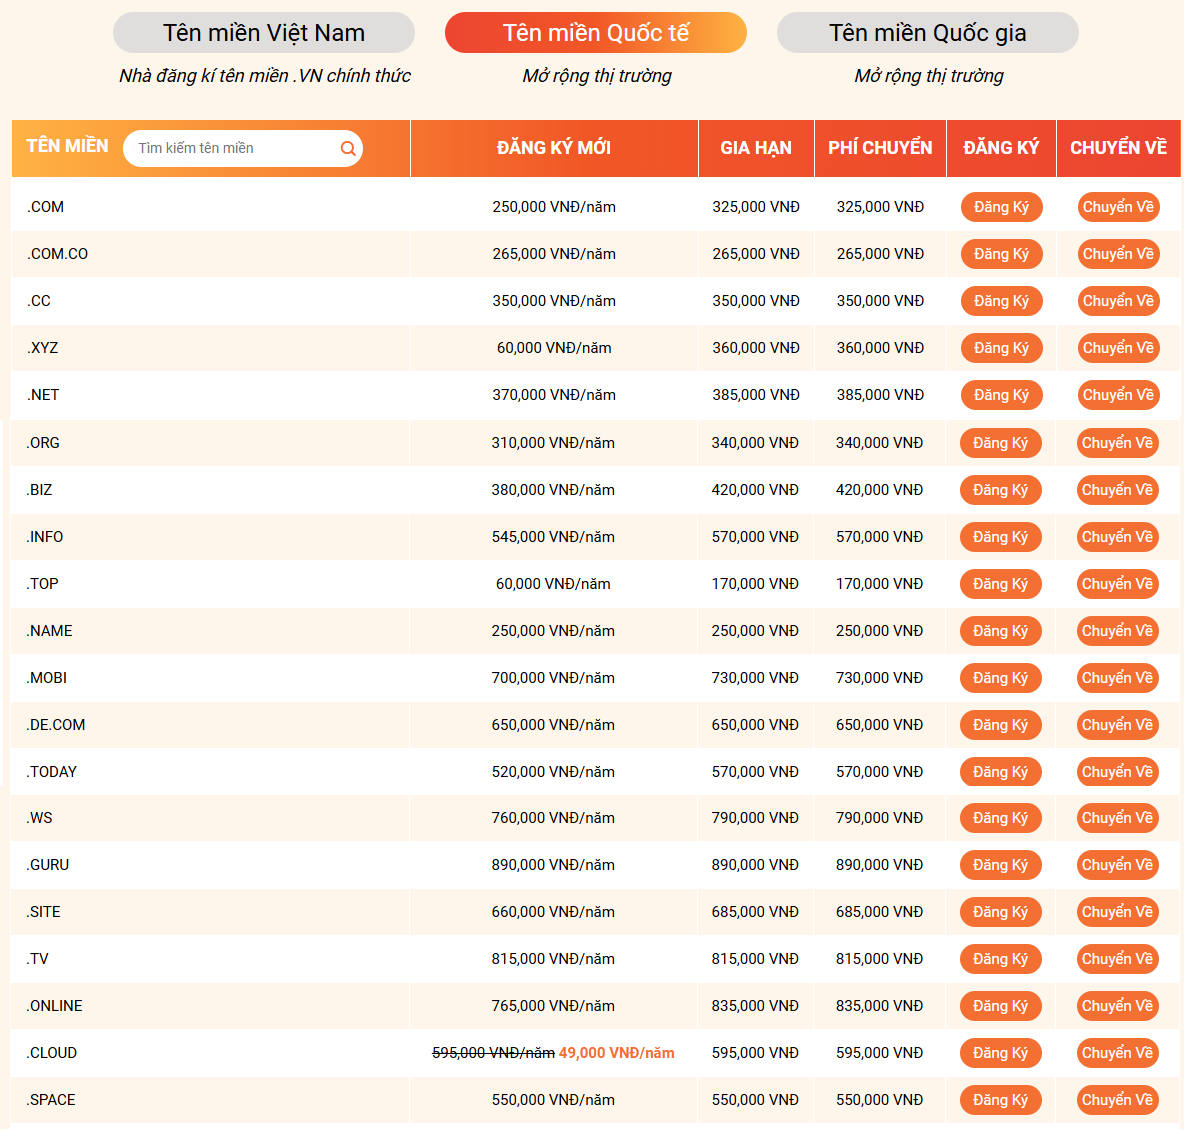The width and height of the screenshot is (1184, 1132).
Task: Click Chuyển Về in .SITE row
Action: [x=1118, y=912]
